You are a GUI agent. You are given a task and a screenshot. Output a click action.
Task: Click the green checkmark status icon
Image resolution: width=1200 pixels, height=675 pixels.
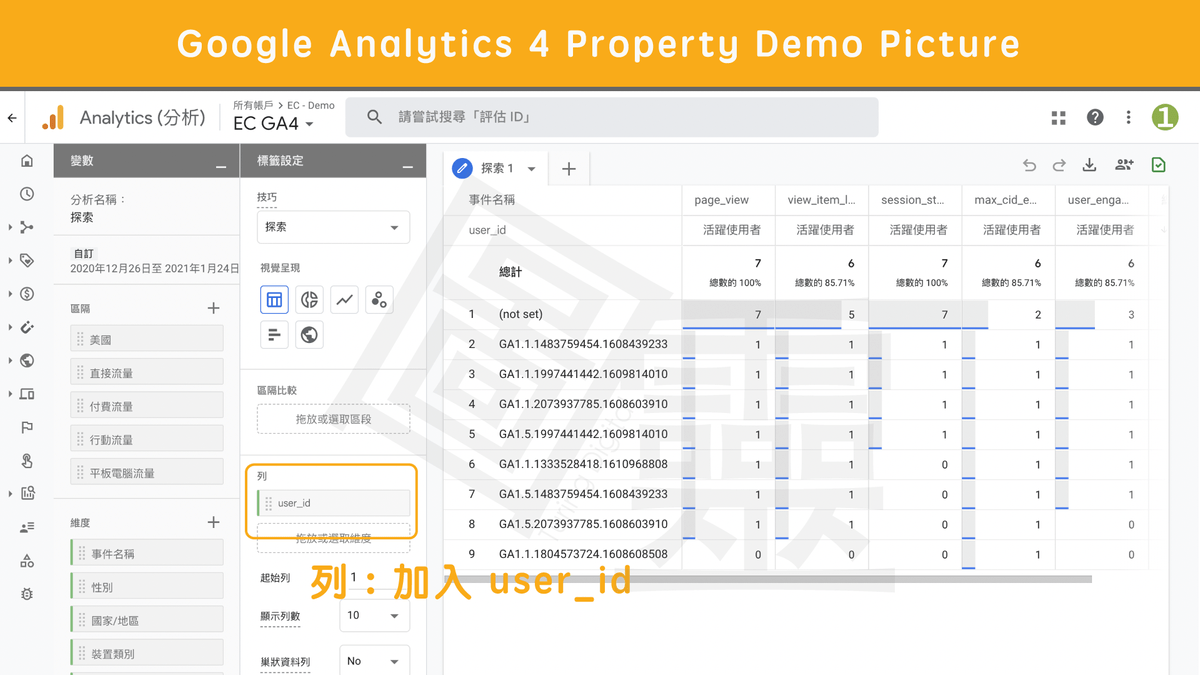[x=1159, y=165]
